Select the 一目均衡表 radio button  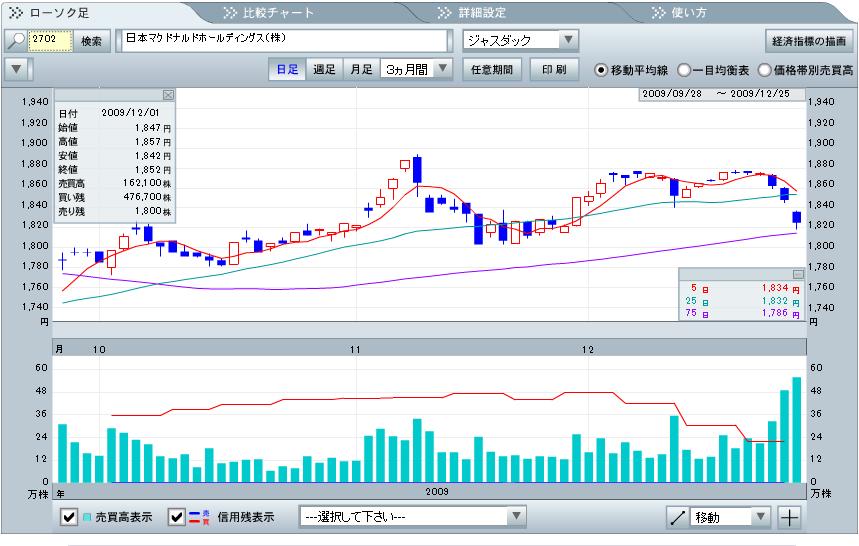coord(685,70)
